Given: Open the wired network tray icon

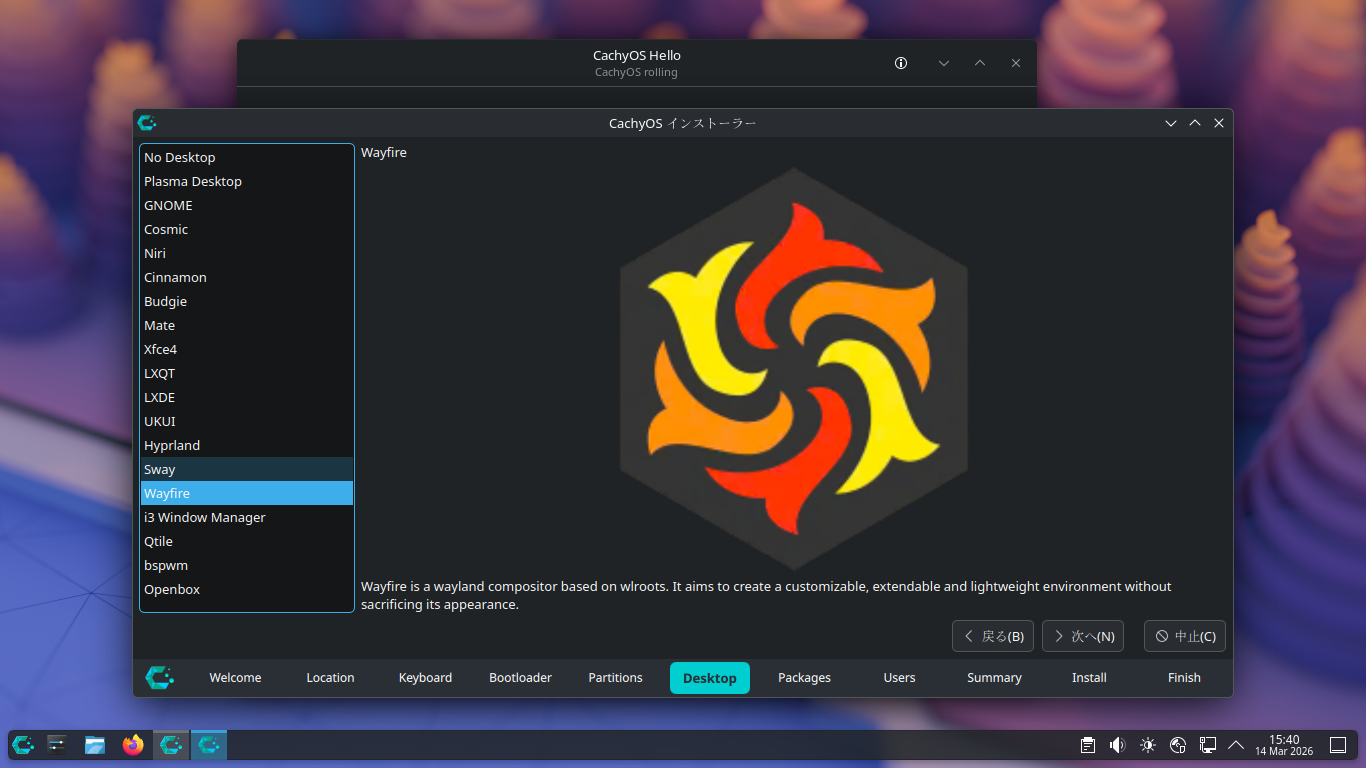Looking at the screenshot, I should [1208, 745].
